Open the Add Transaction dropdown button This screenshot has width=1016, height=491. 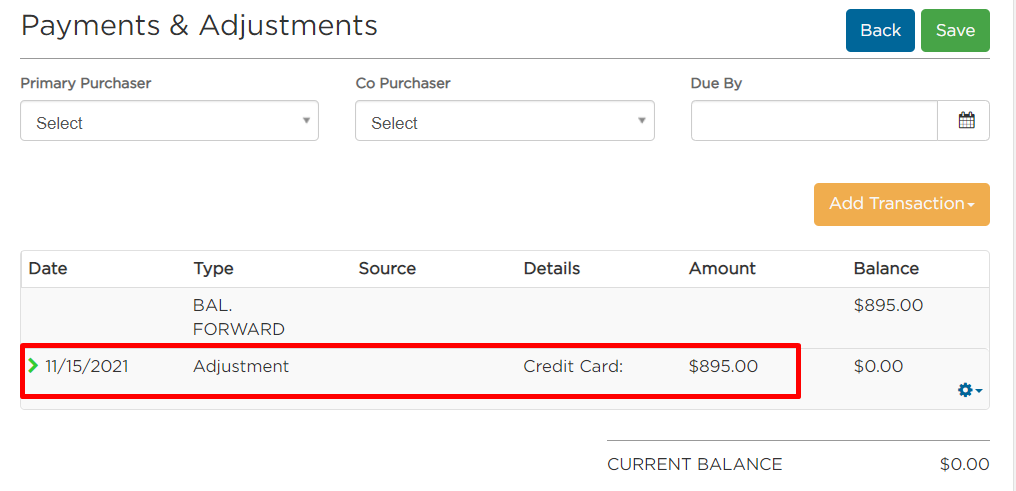(x=901, y=204)
